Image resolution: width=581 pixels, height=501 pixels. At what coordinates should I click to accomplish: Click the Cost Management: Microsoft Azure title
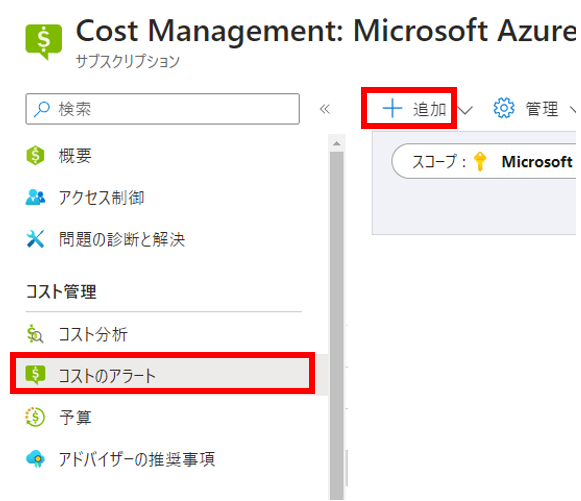tap(325, 30)
